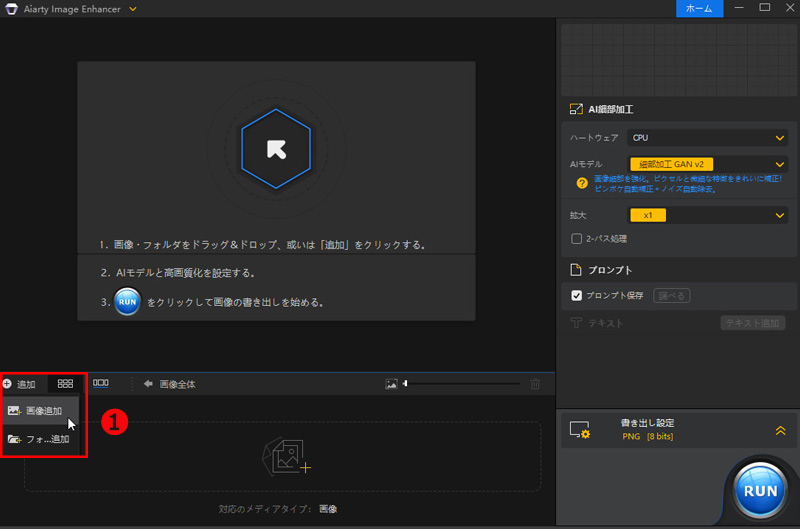
Task: Click the large blue RUN button
Action: click(x=760, y=490)
